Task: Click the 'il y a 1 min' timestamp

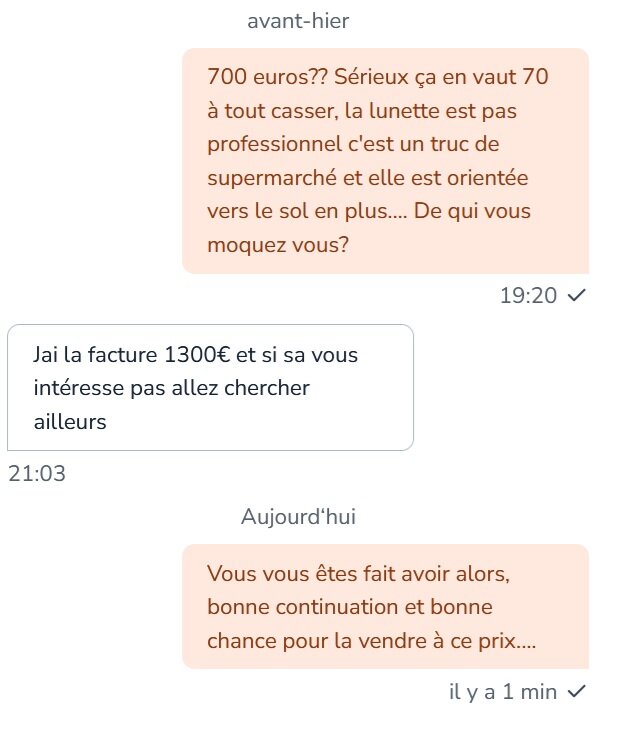Action: pyautogui.click(x=503, y=692)
